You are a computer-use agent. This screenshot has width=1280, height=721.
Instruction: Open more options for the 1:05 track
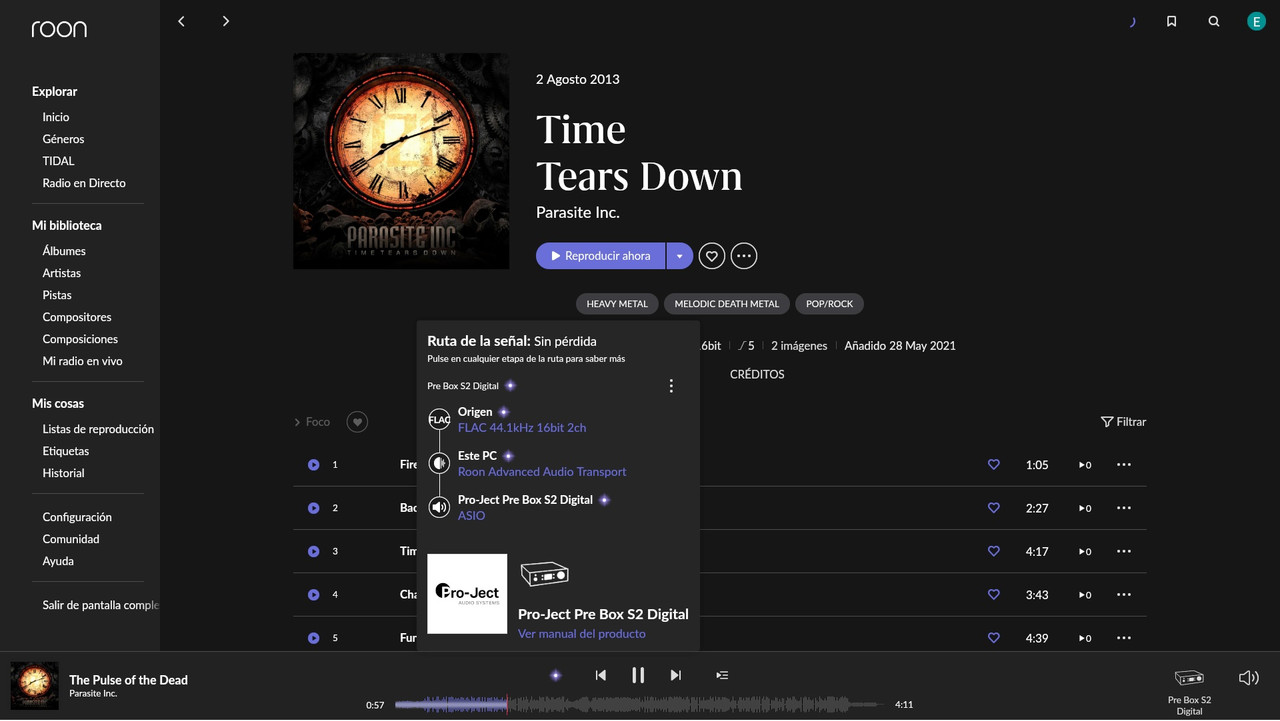1124,465
